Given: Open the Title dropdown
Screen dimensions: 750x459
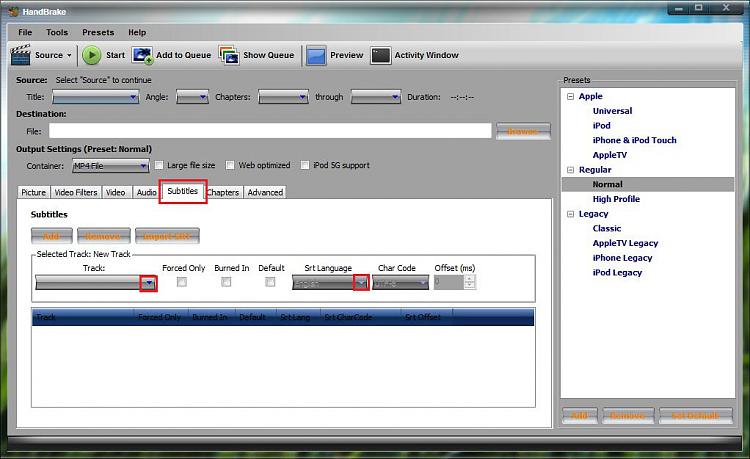Looking at the screenshot, I should (96, 97).
